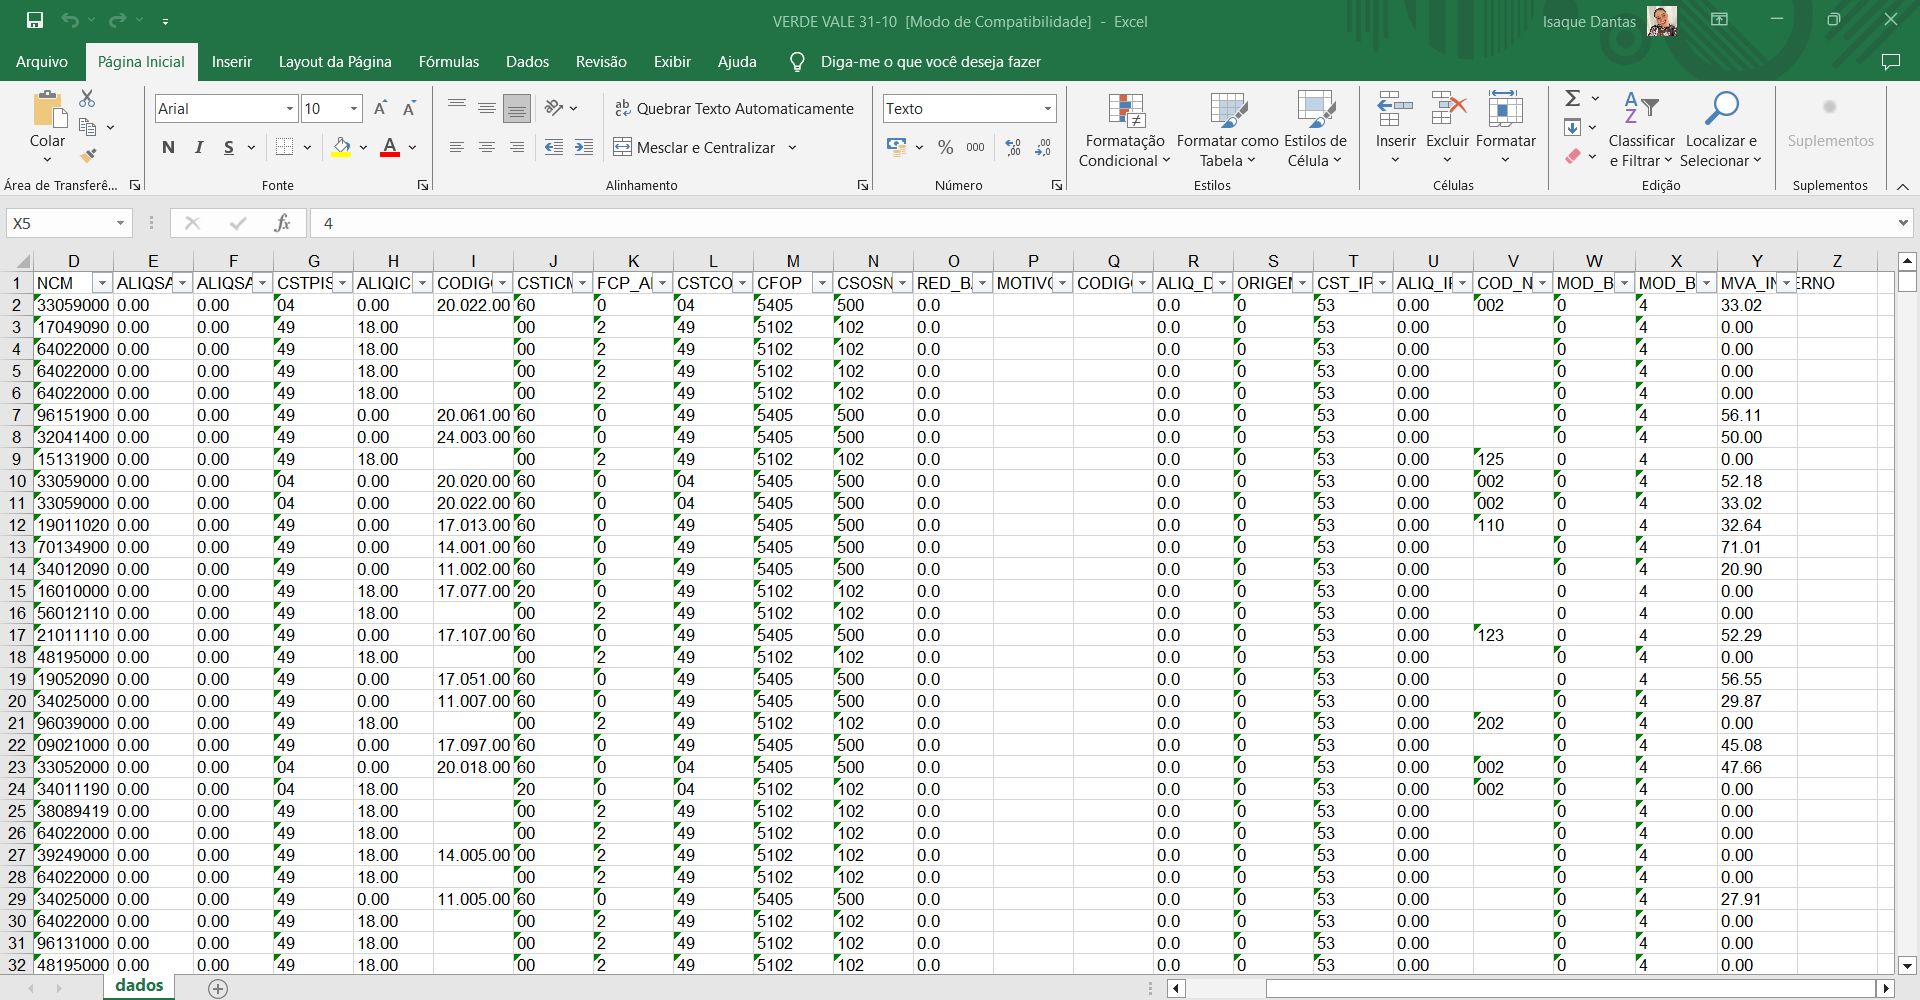This screenshot has width=1920, height=1000.
Task: Select the dados sheet tab
Action: (139, 986)
